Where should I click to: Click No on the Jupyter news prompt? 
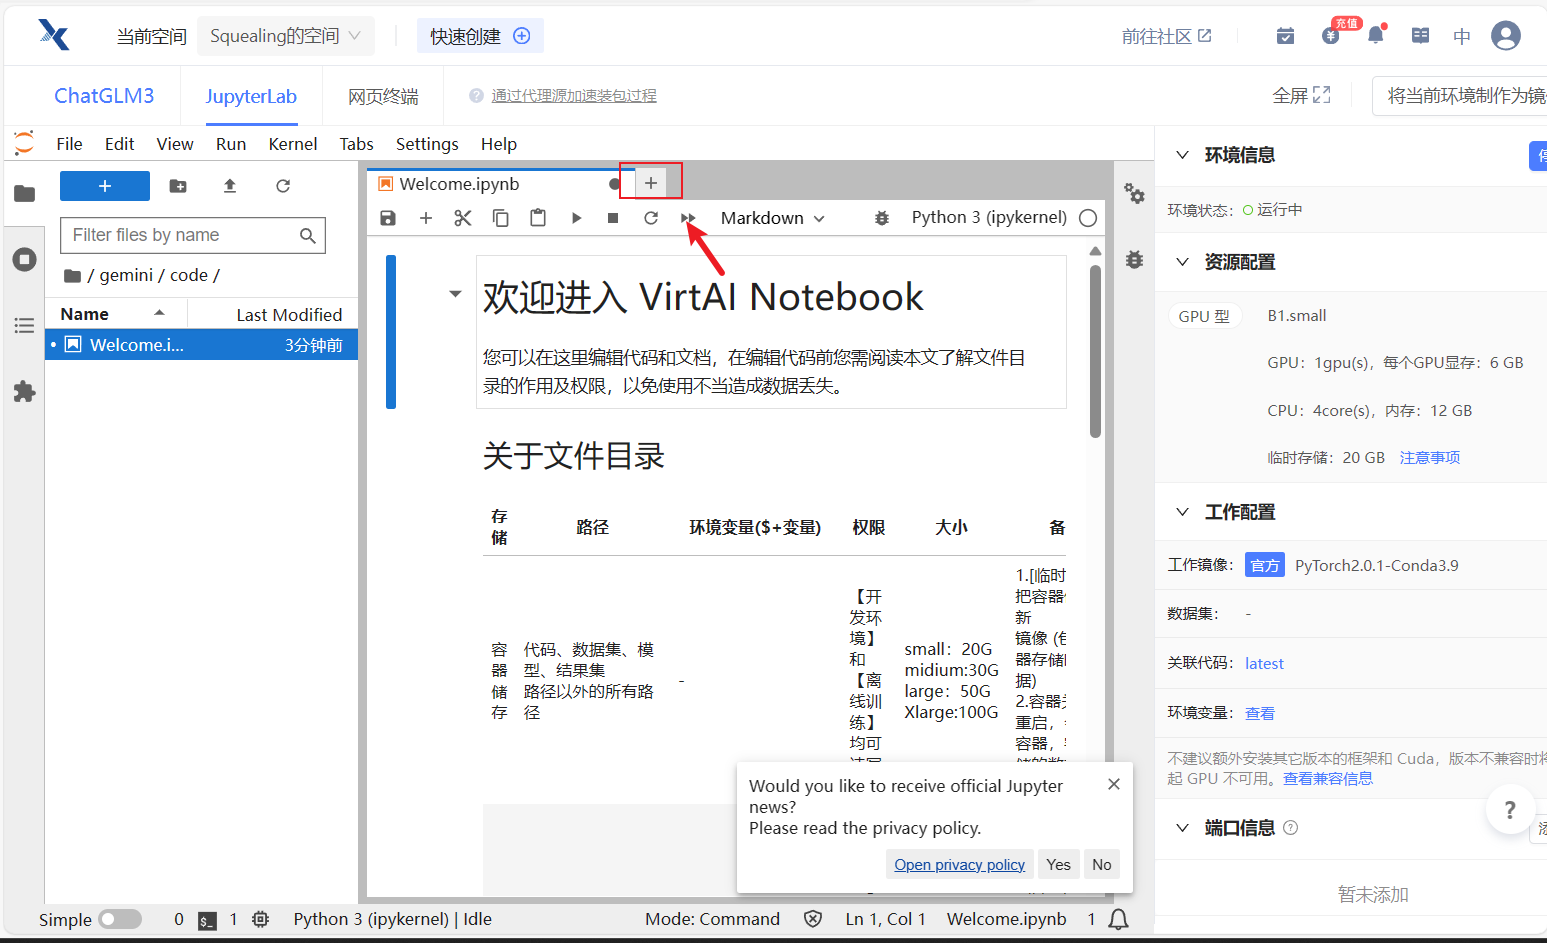point(1101,864)
